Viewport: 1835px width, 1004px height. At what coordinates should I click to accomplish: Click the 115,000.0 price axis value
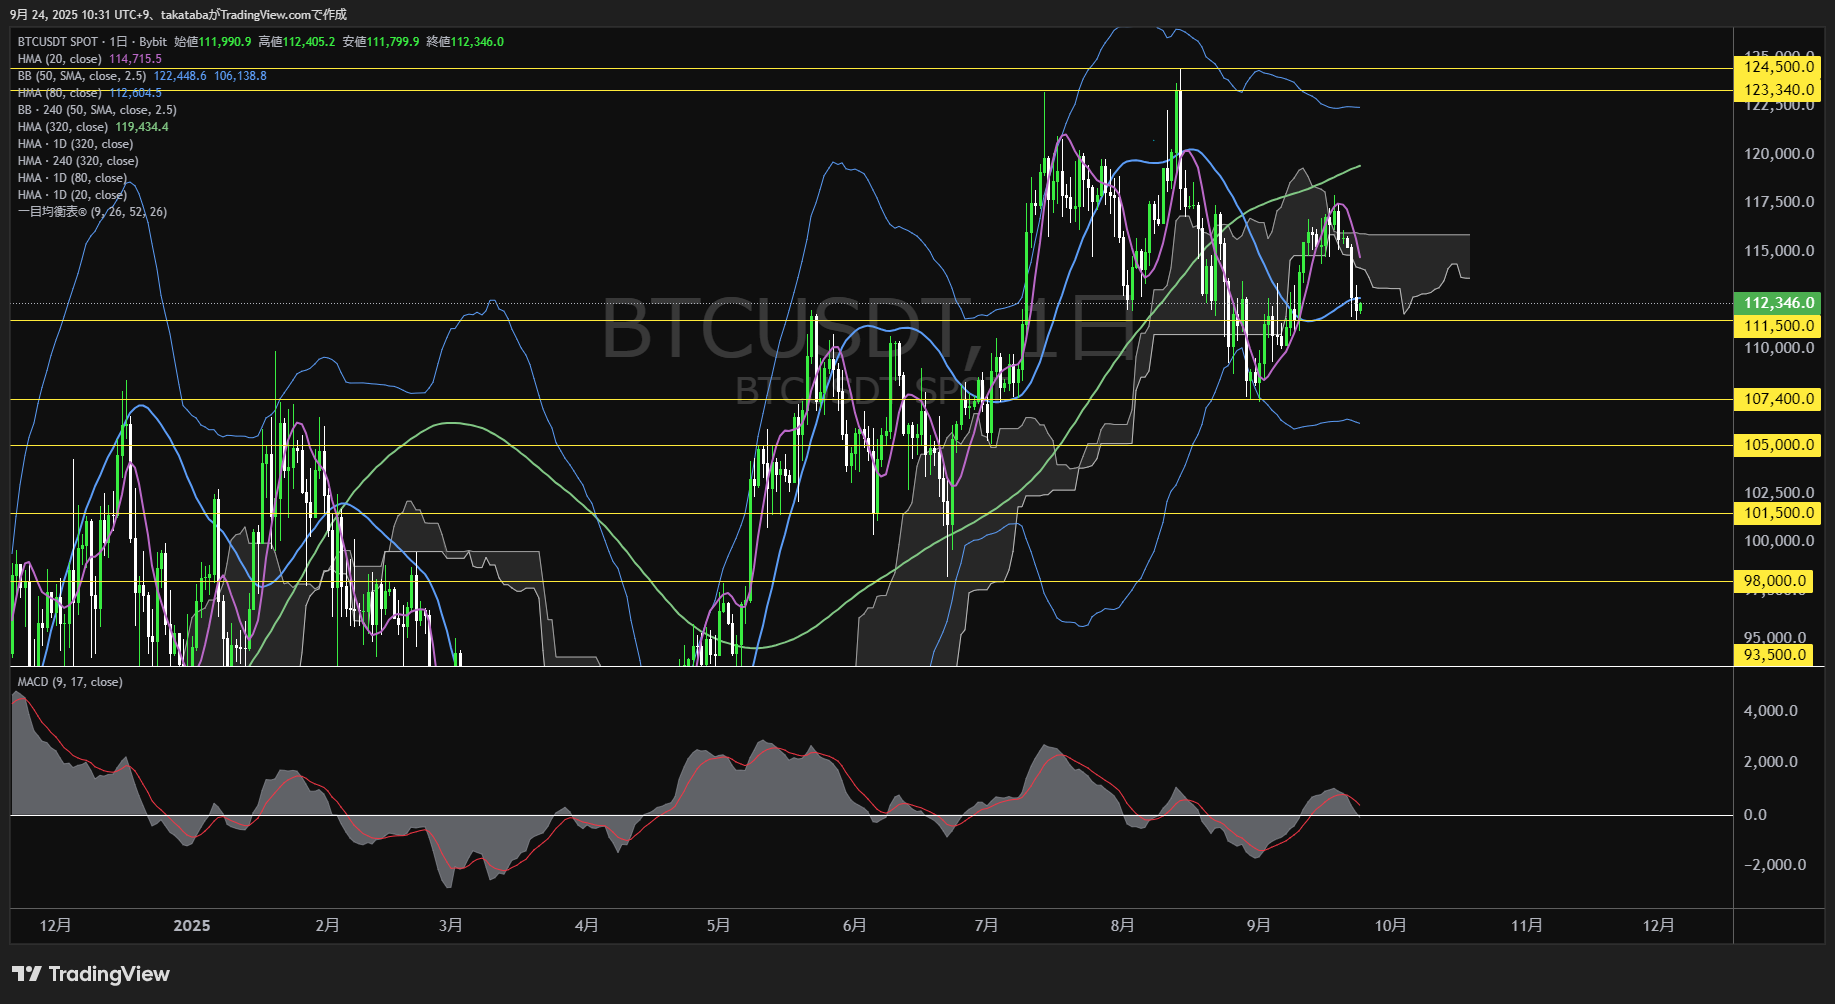pos(1779,251)
